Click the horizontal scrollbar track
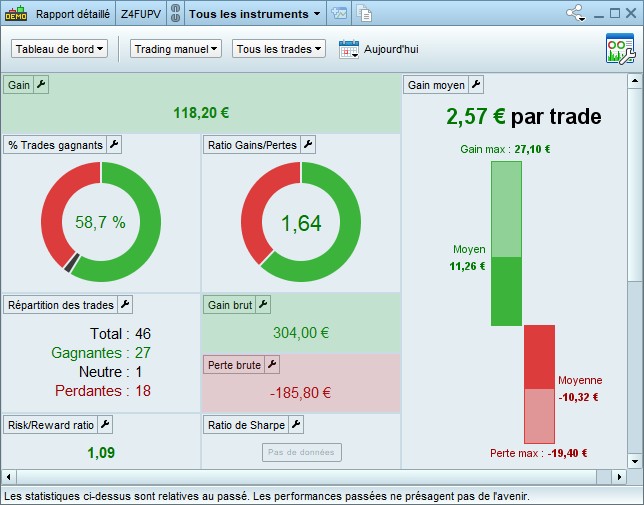 314,477
